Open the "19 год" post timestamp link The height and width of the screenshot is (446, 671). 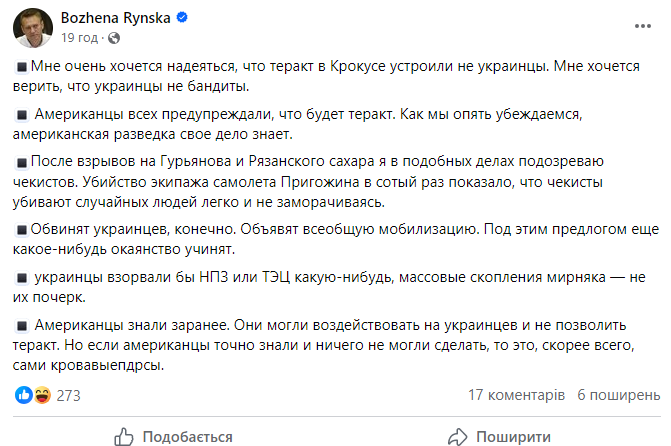pyautogui.click(x=79, y=37)
